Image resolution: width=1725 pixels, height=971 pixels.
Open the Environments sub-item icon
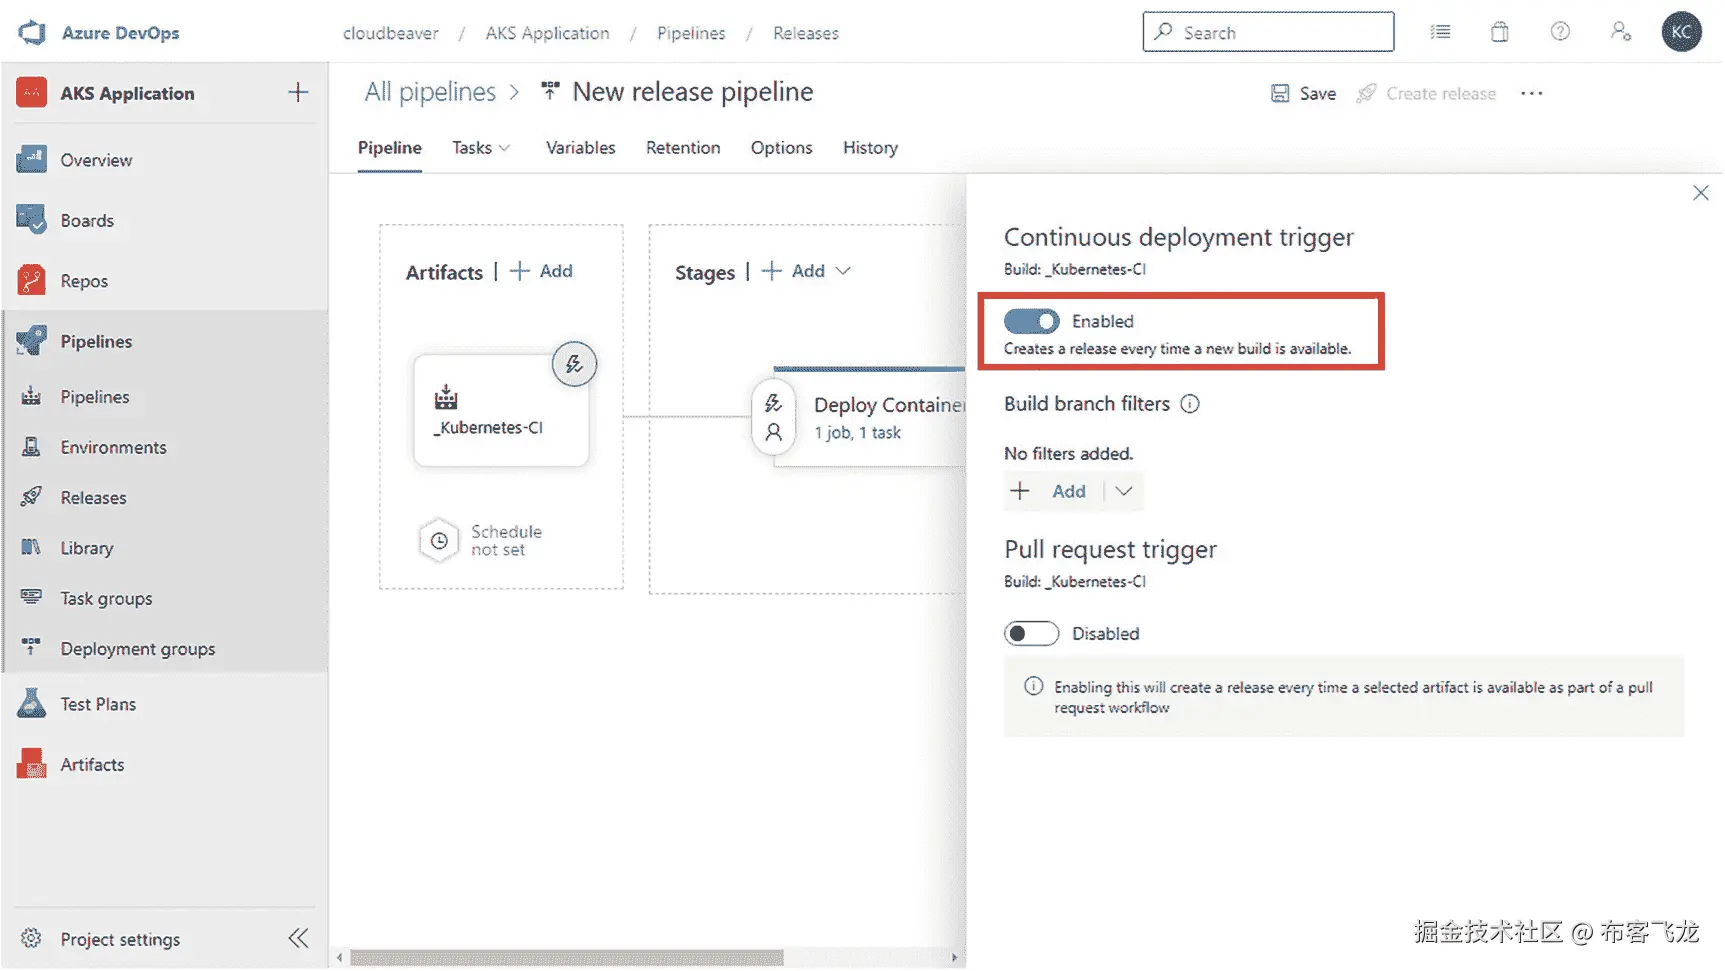[32, 447]
